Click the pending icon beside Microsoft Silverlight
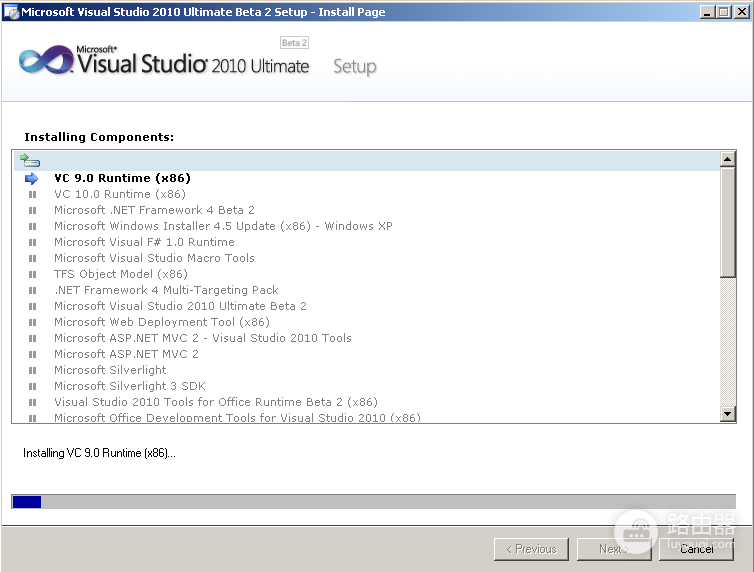Screen dimensions: 754x572 [x=32, y=370]
